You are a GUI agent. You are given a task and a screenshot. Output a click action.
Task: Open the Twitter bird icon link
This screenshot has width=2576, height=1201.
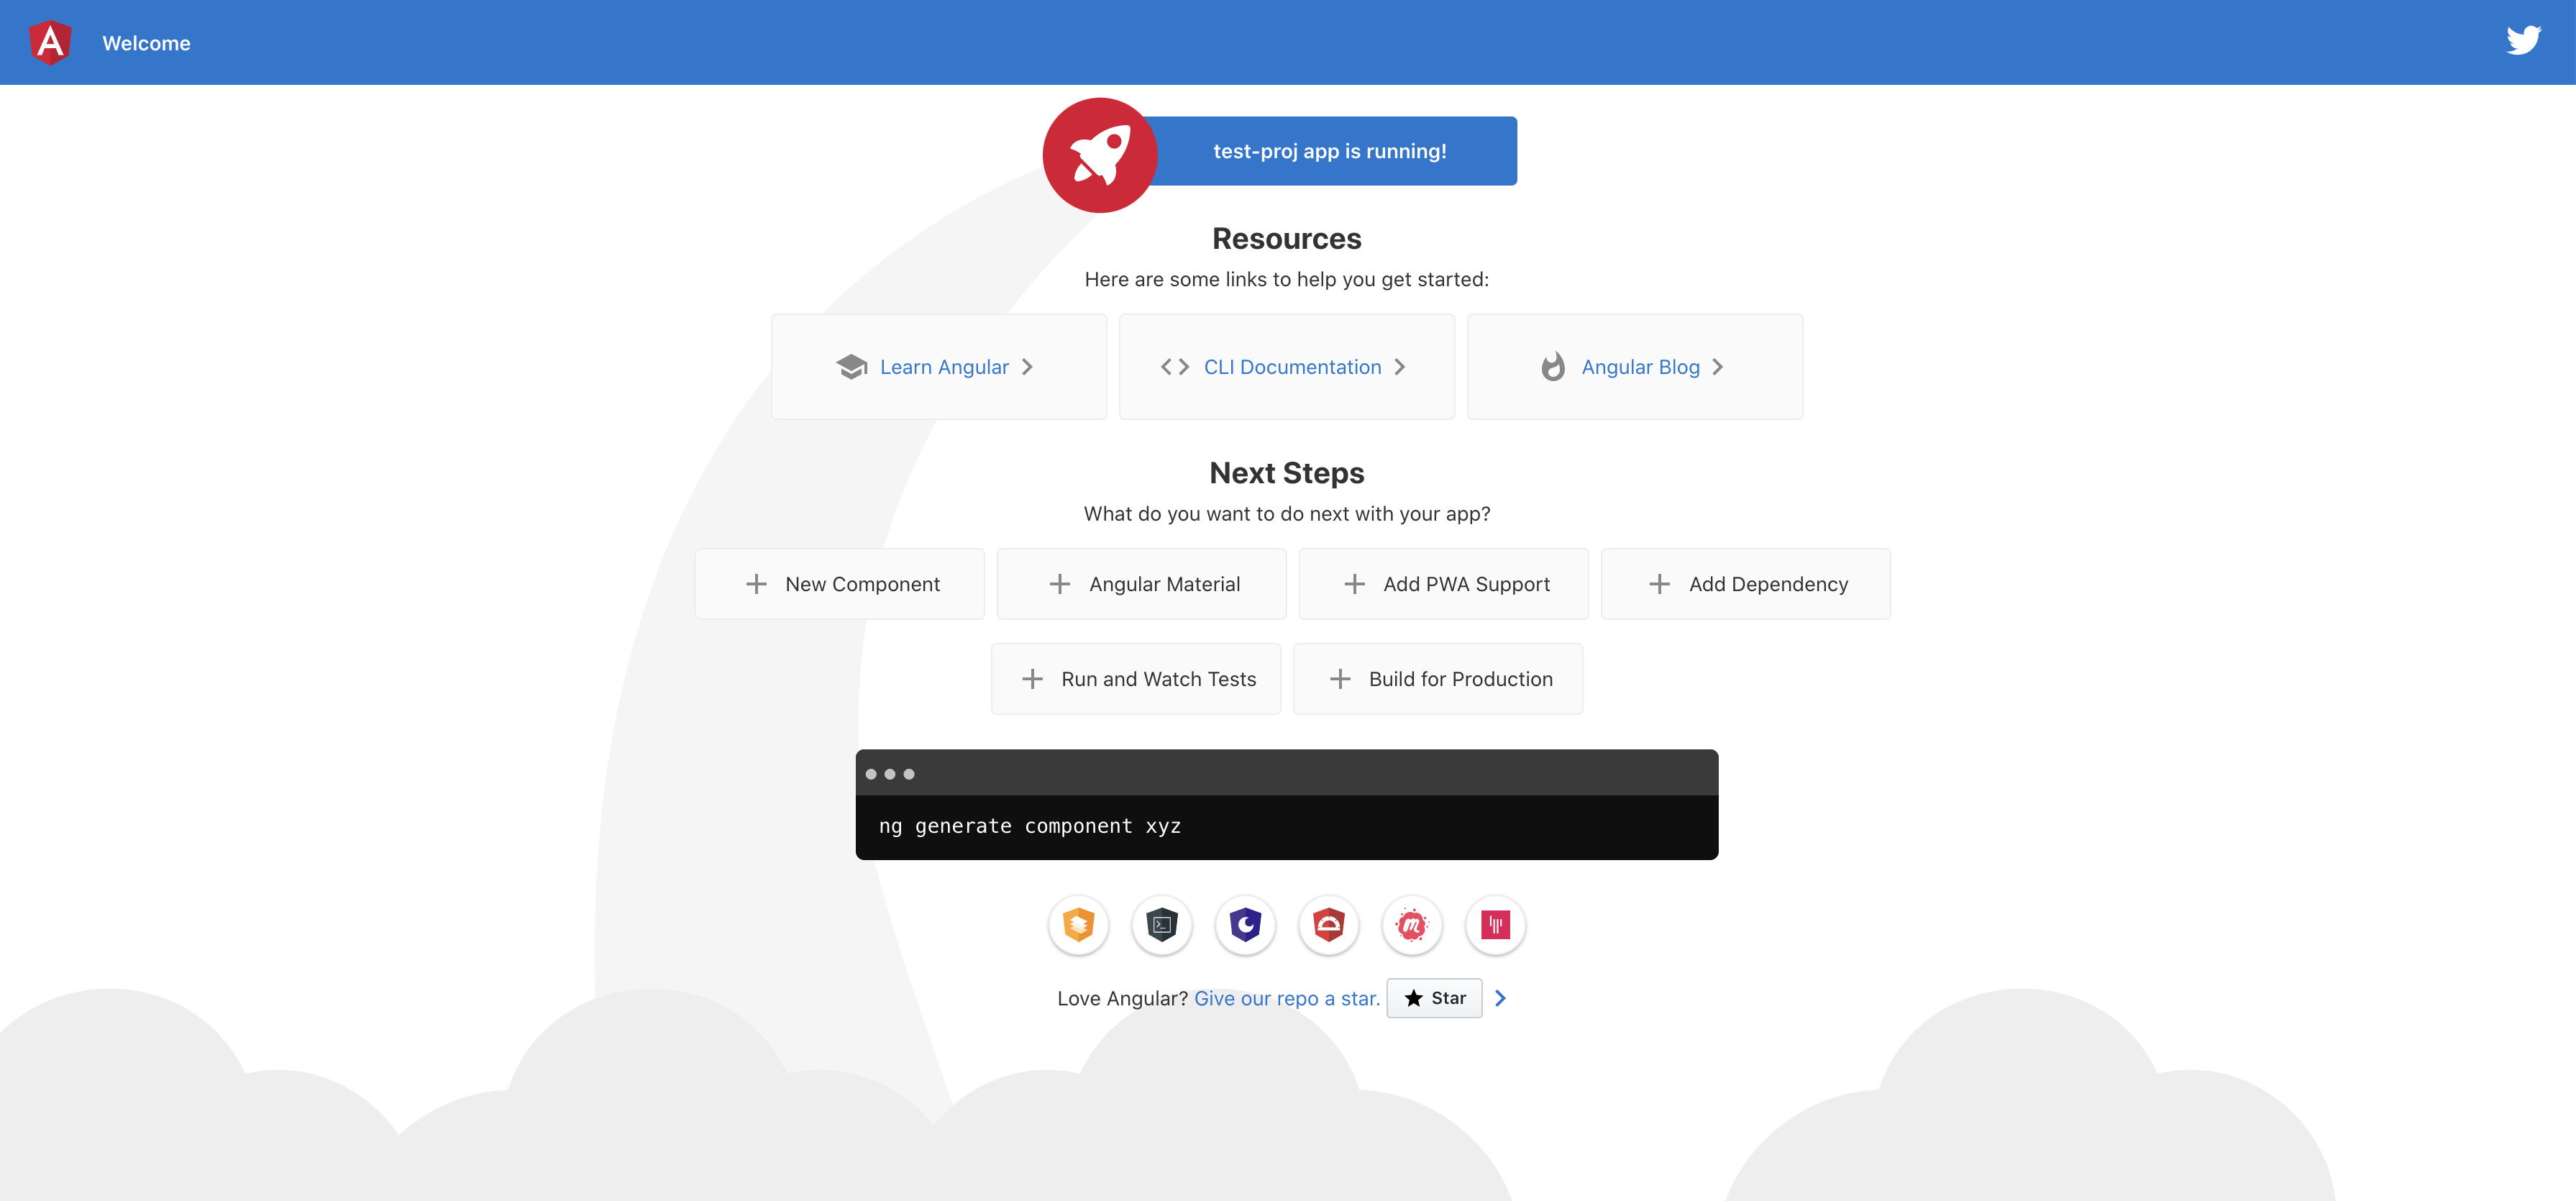tap(2524, 41)
